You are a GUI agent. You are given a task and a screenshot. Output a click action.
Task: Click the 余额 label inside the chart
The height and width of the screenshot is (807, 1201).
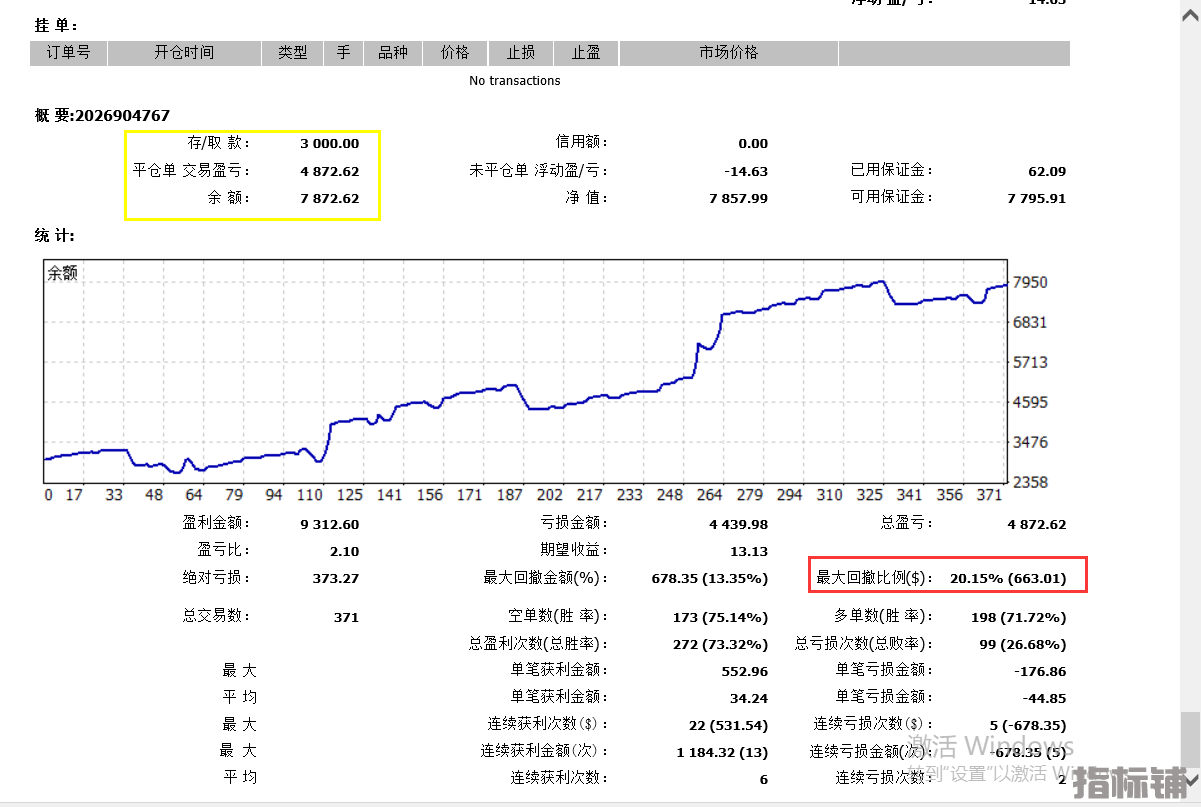coord(62,273)
